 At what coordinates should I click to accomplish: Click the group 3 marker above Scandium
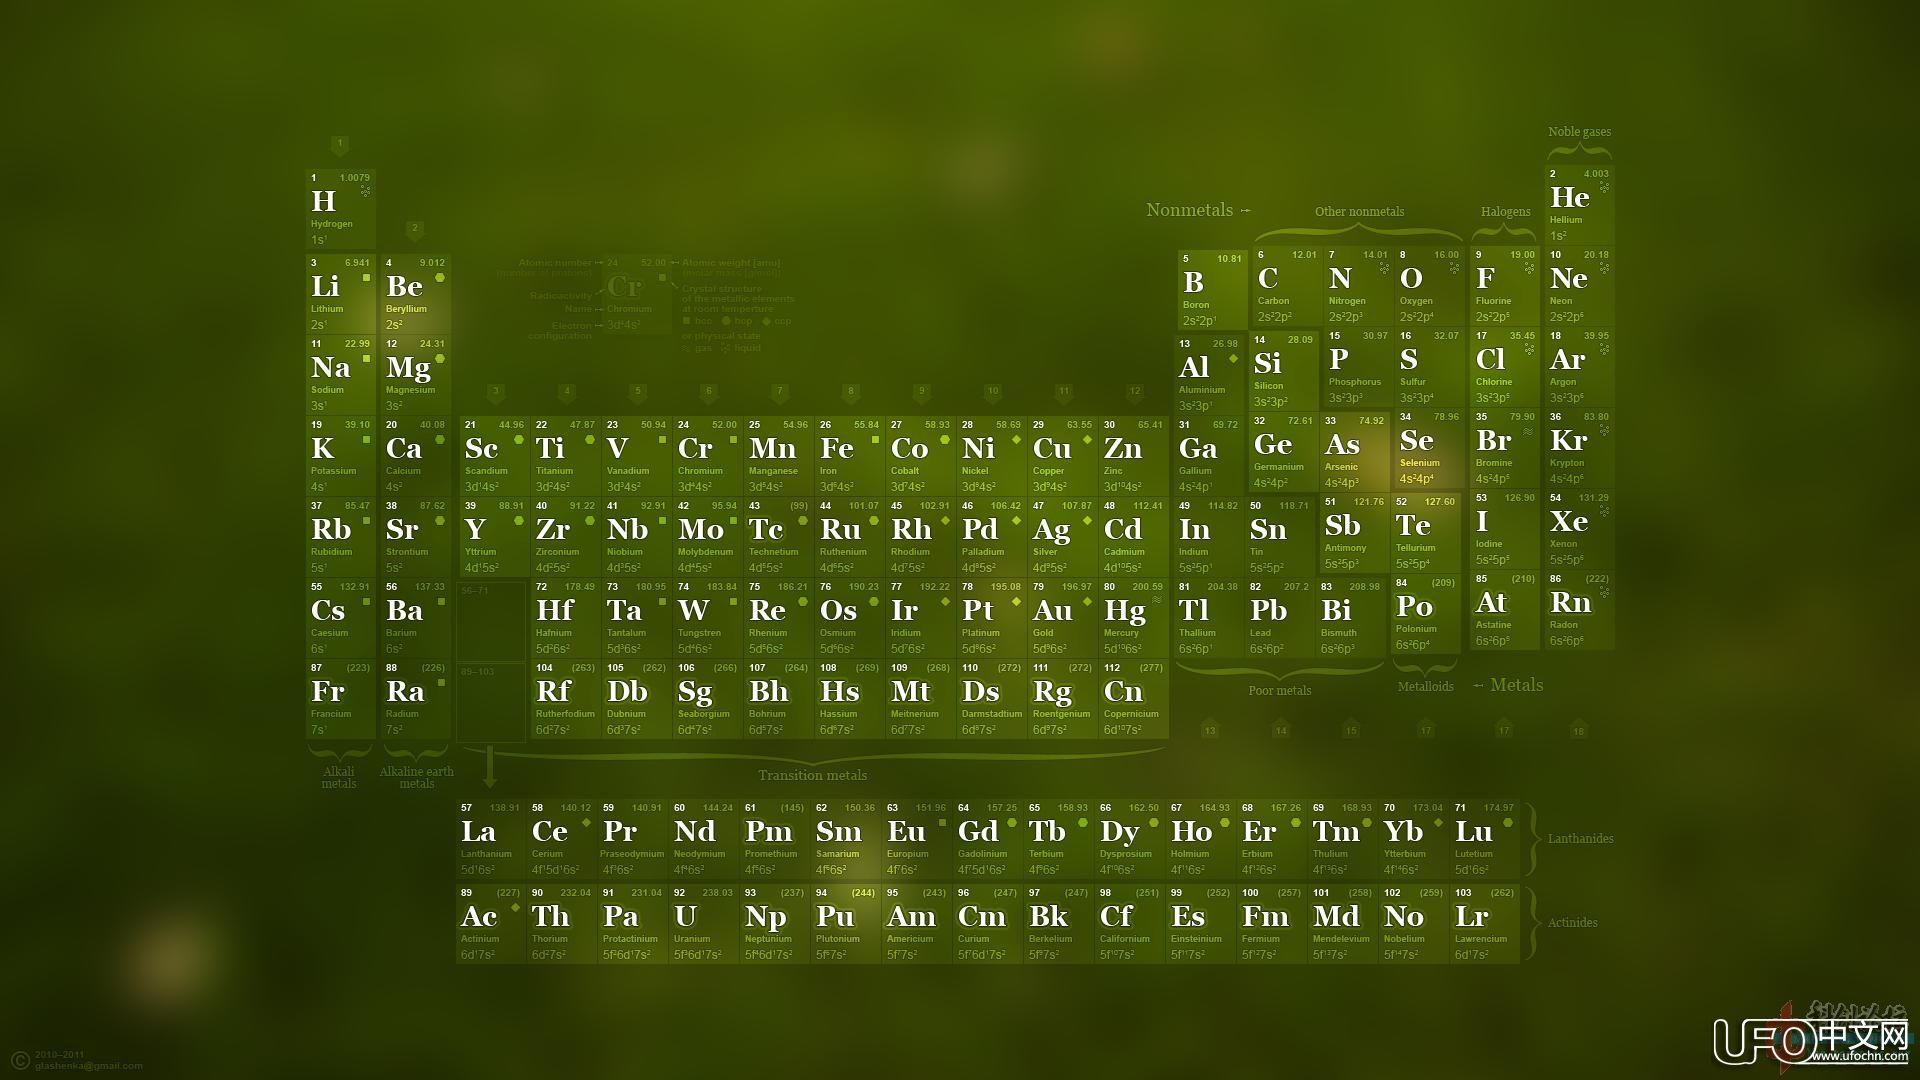coord(495,392)
